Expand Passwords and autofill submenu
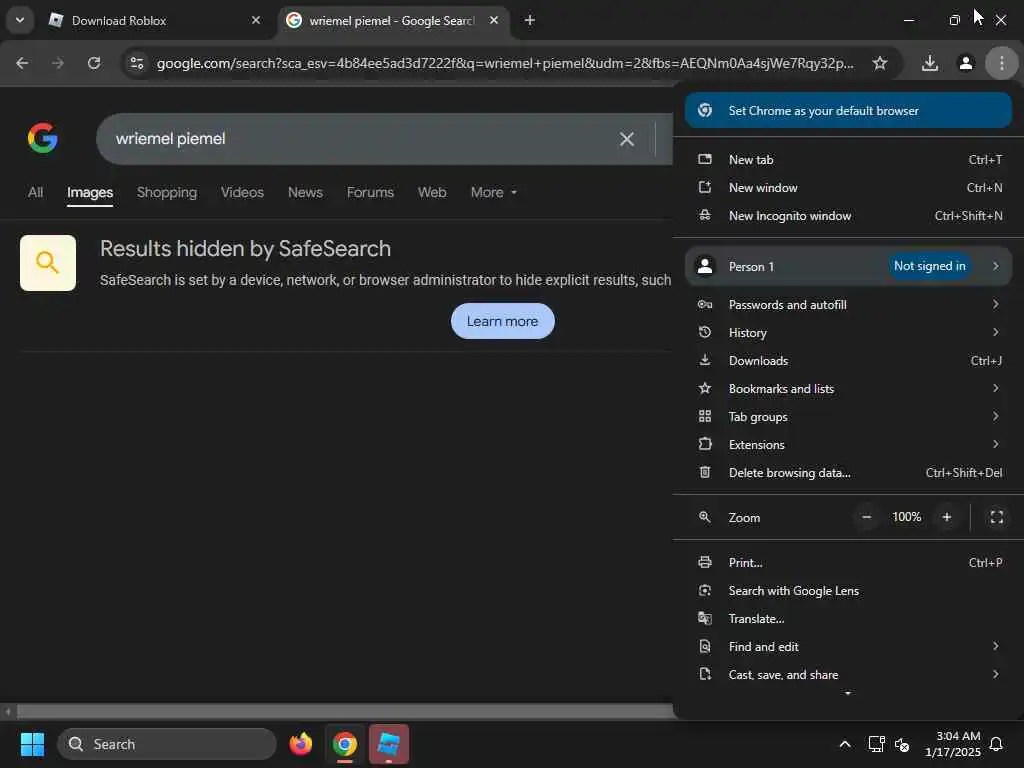 click(848, 304)
